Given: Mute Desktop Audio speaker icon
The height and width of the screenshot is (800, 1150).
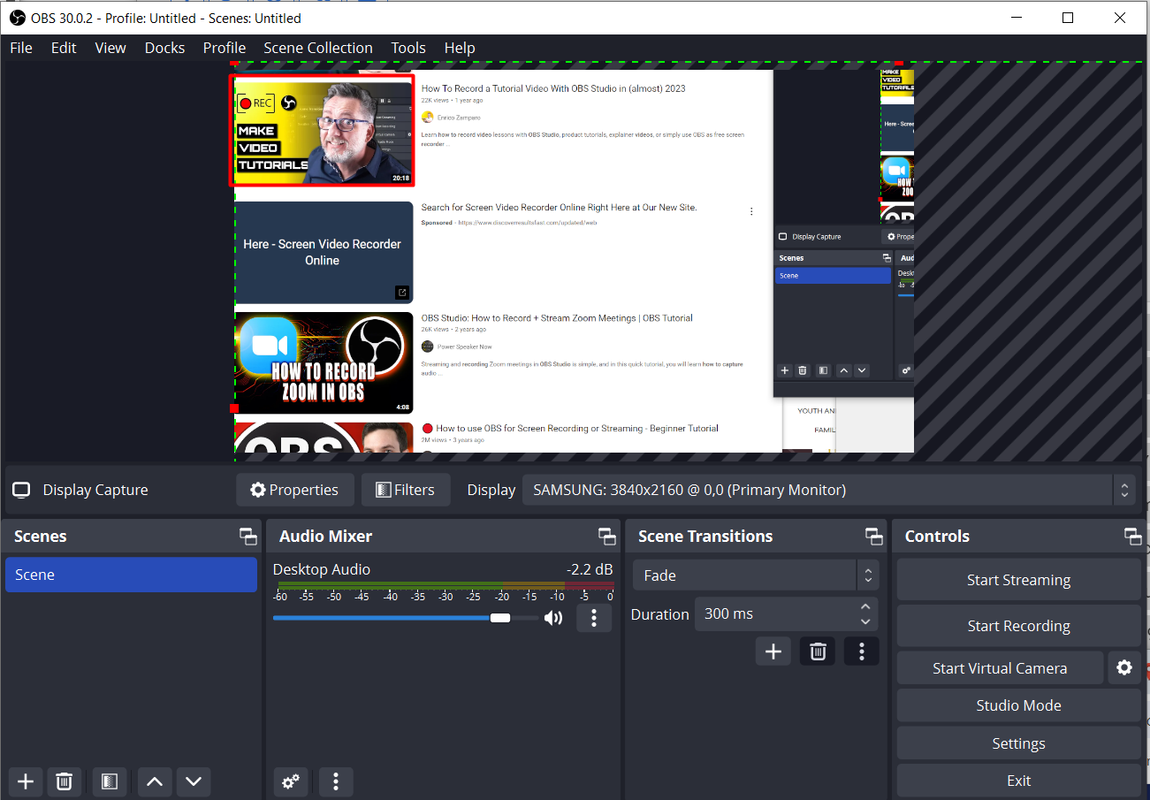Looking at the screenshot, I should (x=554, y=618).
